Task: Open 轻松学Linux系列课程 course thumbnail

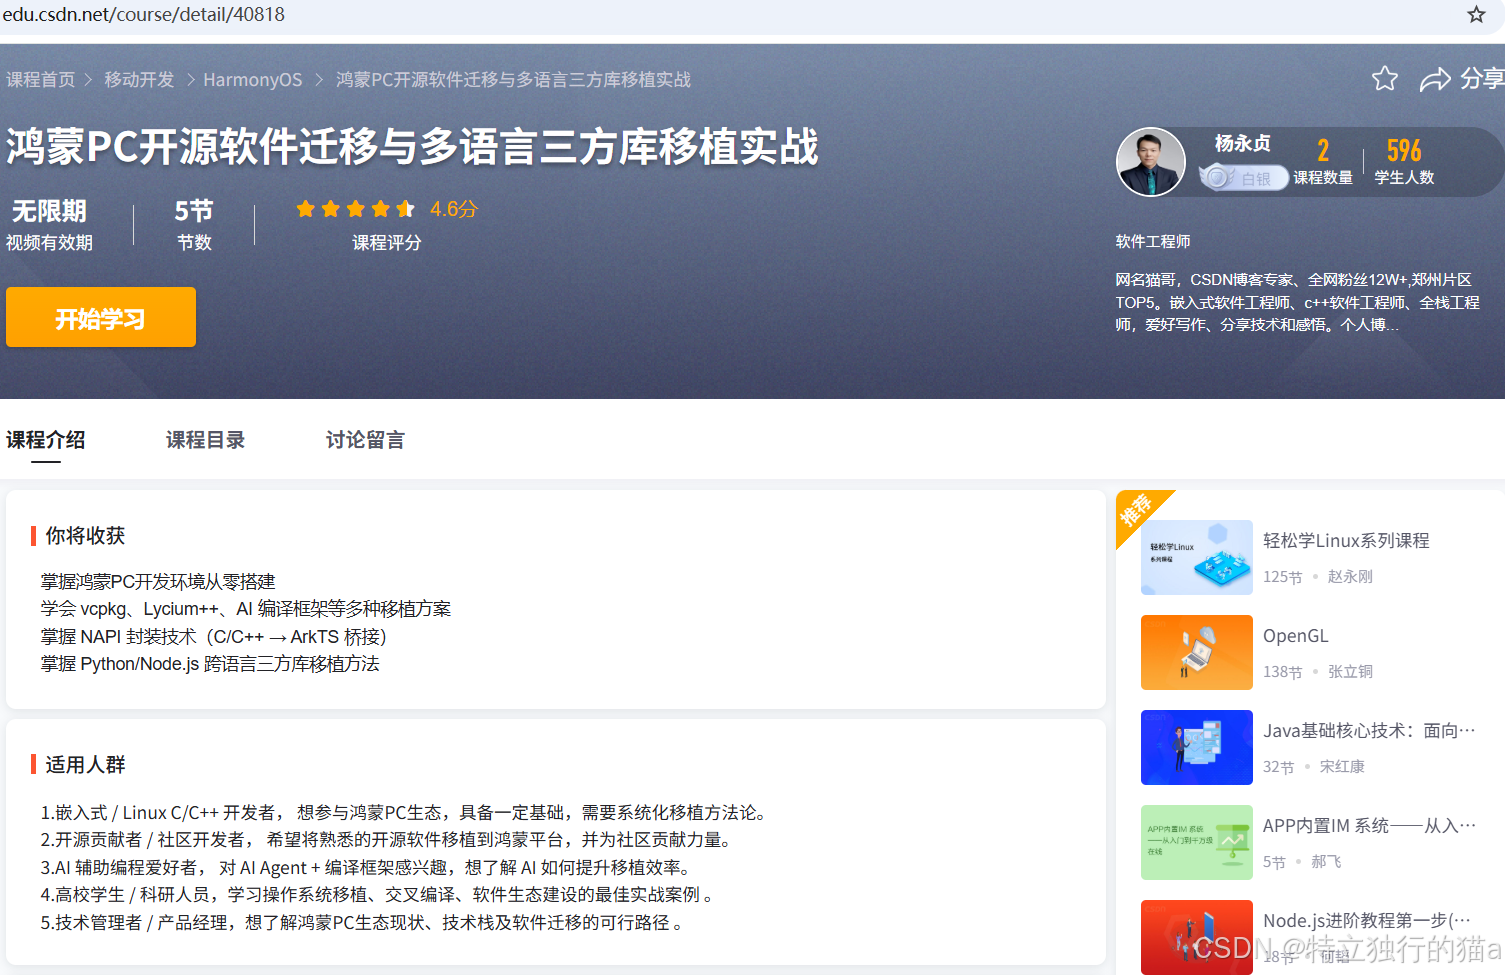Action: pyautogui.click(x=1197, y=557)
